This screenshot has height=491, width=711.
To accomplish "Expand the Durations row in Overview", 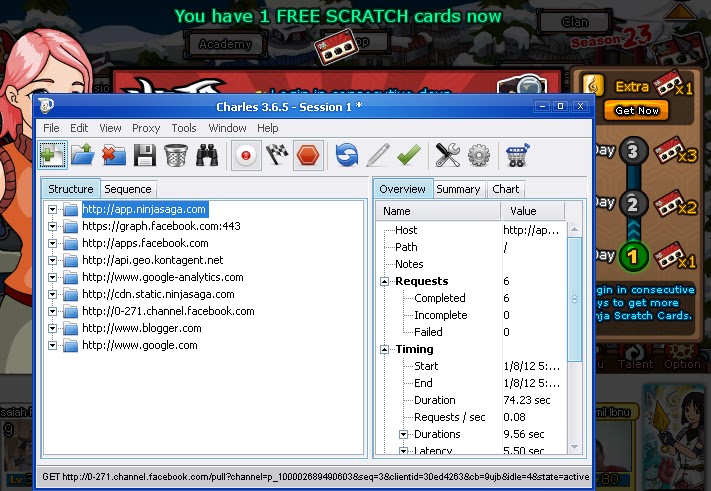I will click(x=403, y=434).
